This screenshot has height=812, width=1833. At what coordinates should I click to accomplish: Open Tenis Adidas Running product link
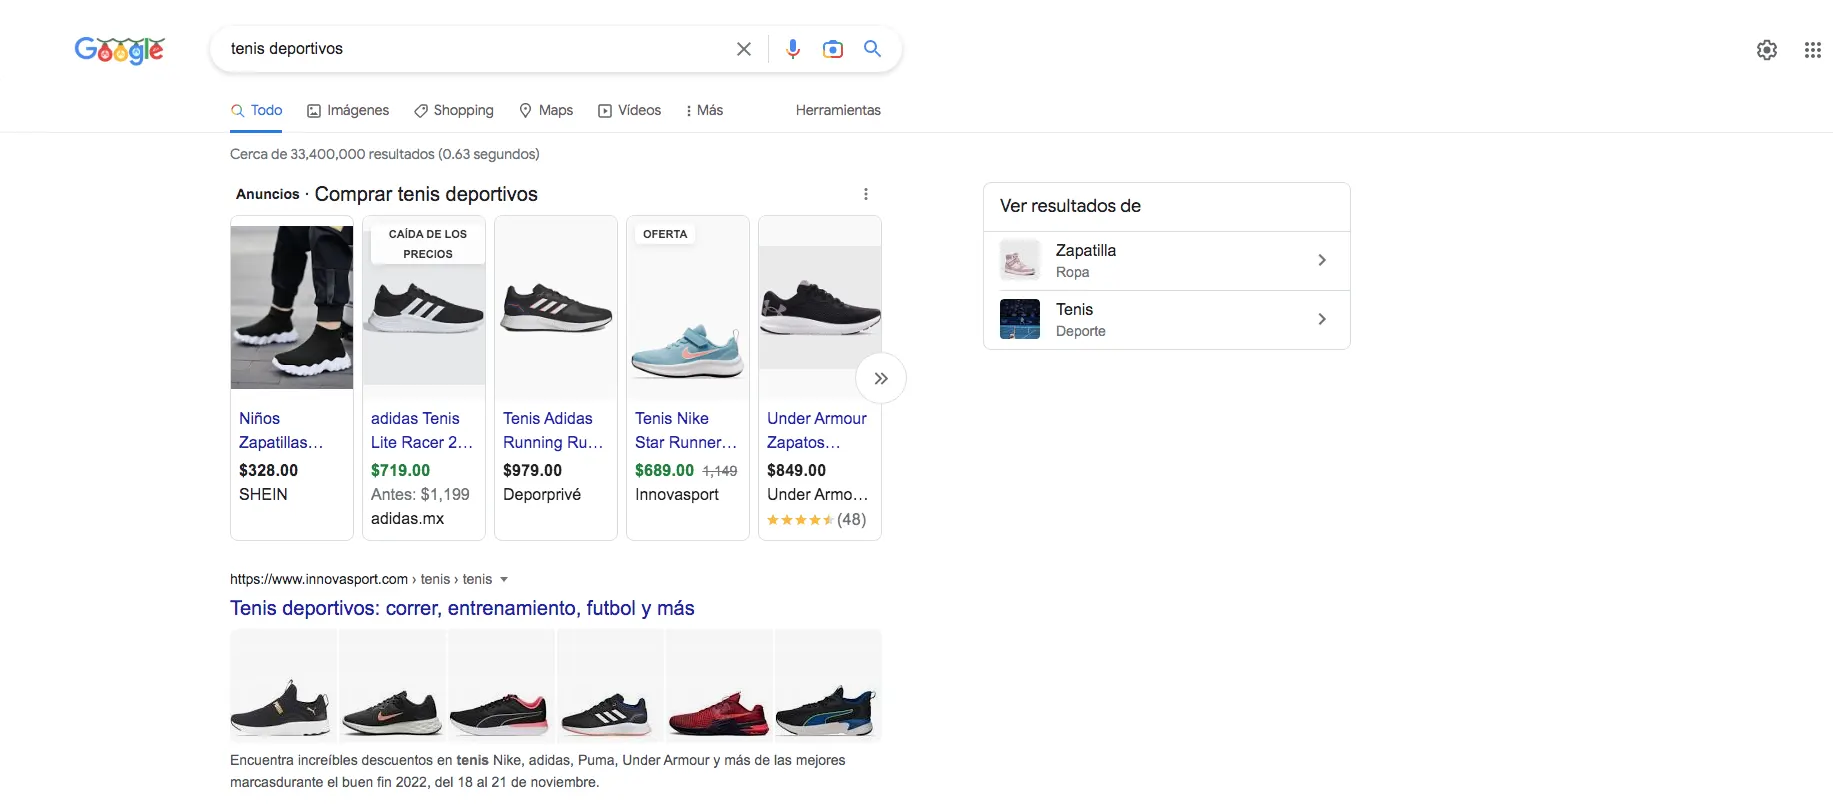pyautogui.click(x=553, y=430)
